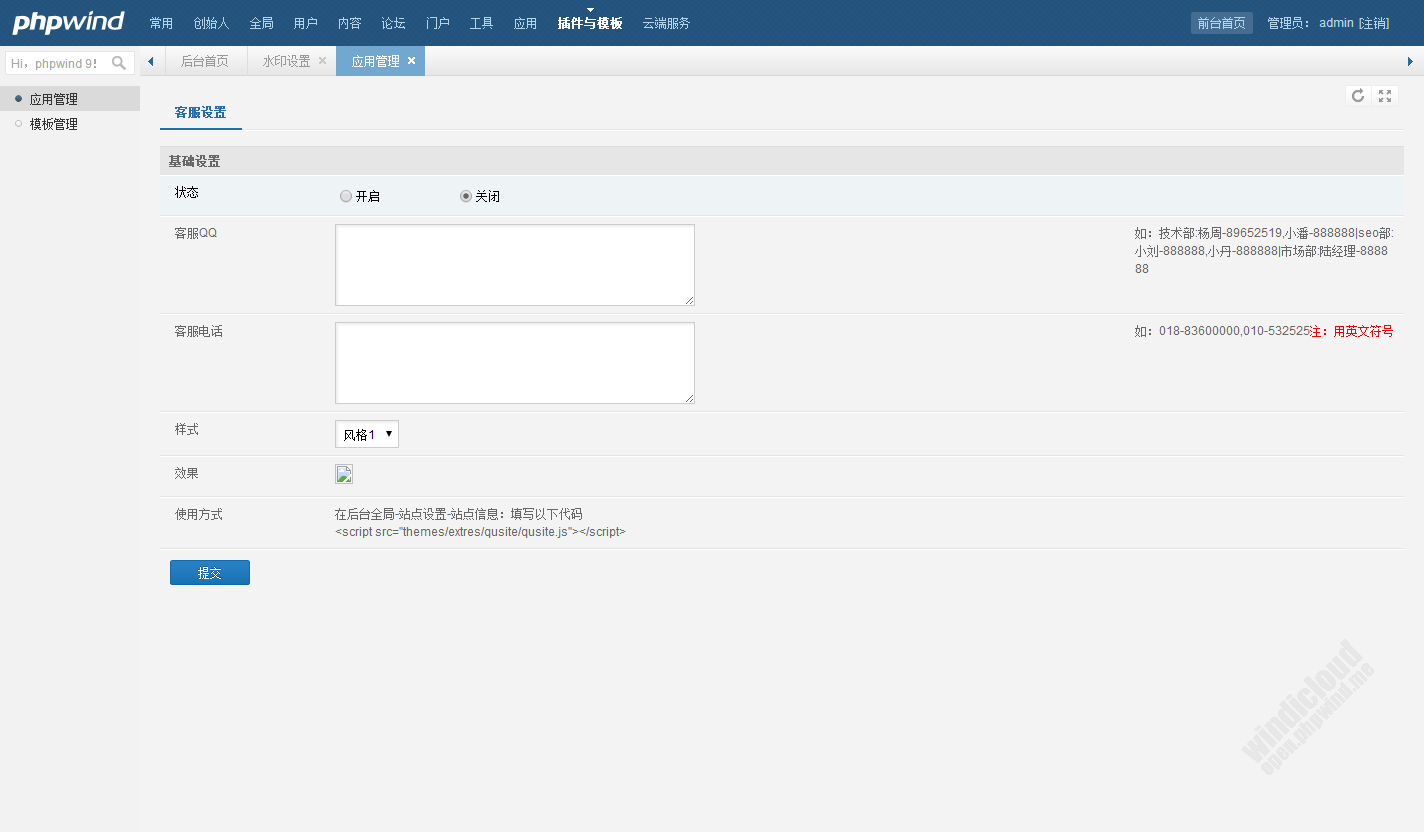Switch to the 水印设置 tab
Viewport: 1424px width, 832px height.
coord(286,61)
